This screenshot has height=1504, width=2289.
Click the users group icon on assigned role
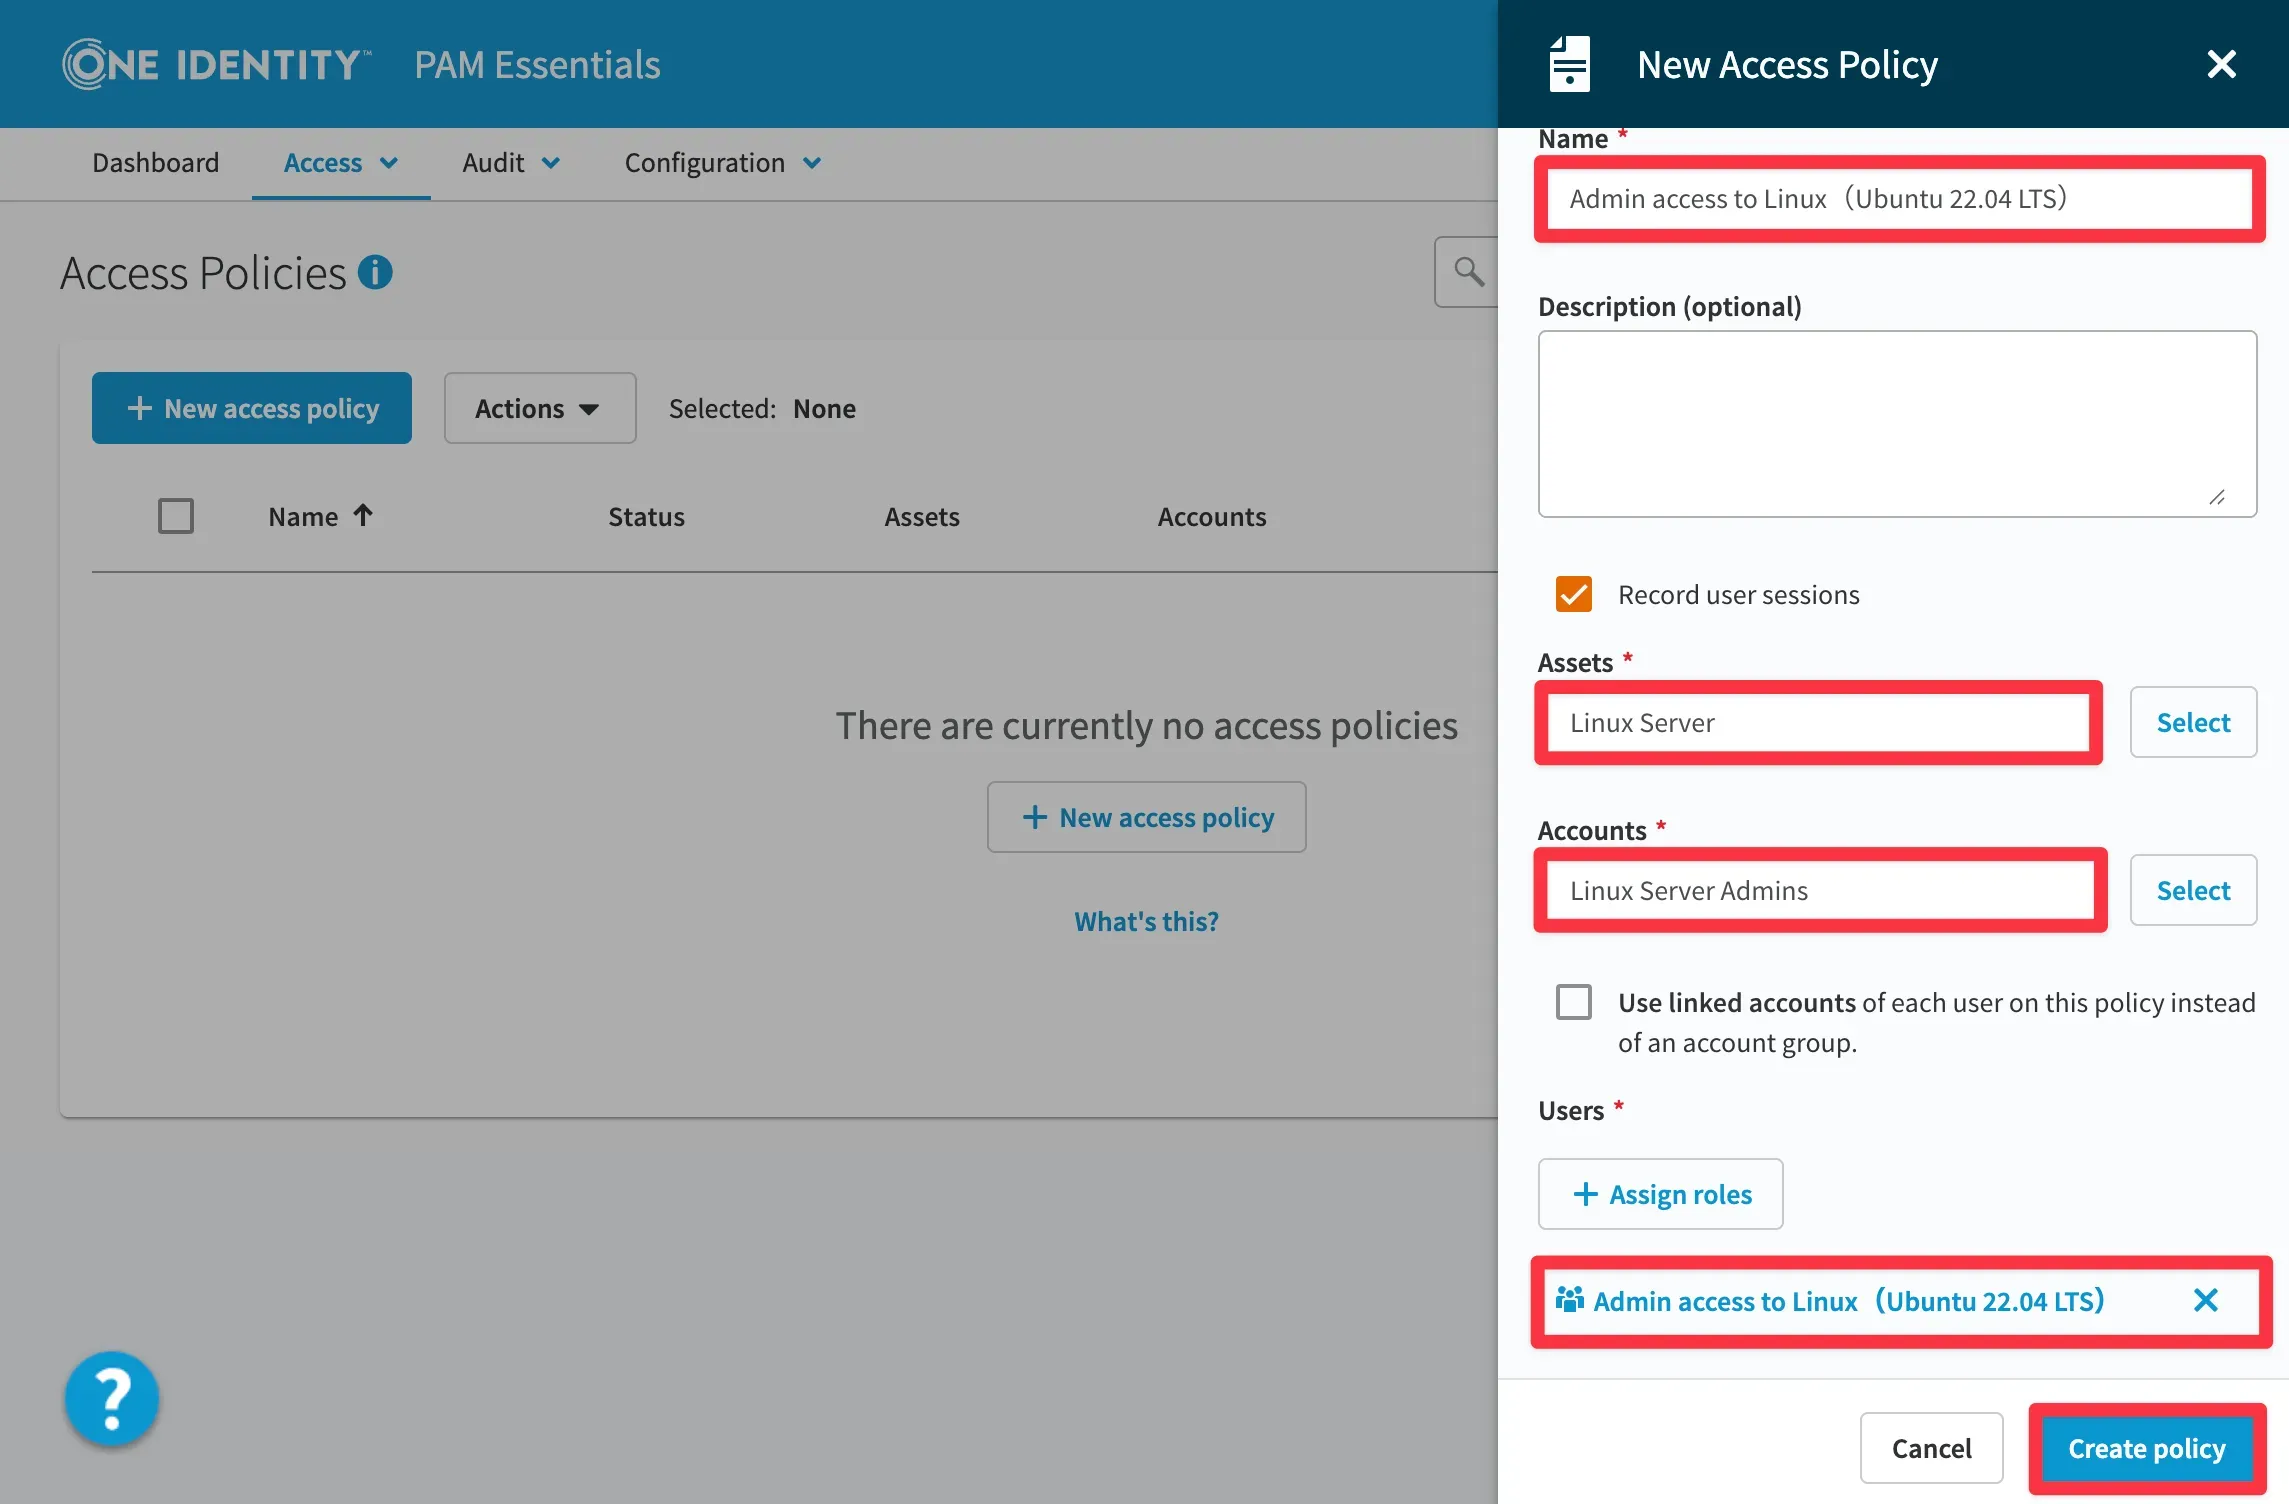pyautogui.click(x=1569, y=1300)
